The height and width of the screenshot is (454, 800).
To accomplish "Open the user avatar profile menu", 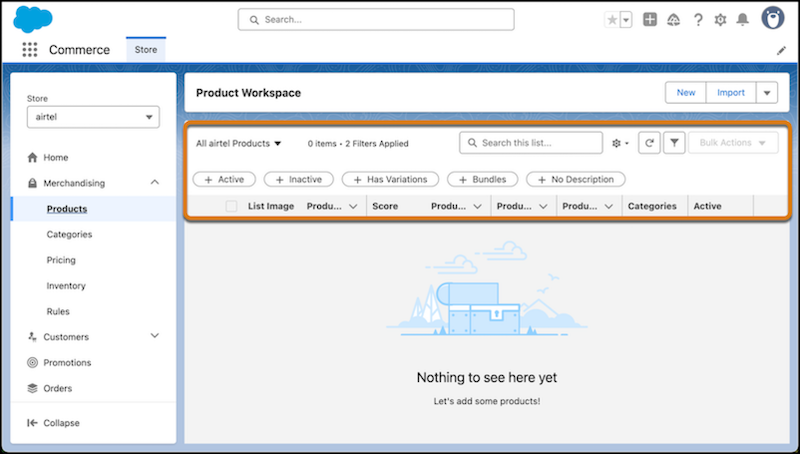I will (x=773, y=18).
